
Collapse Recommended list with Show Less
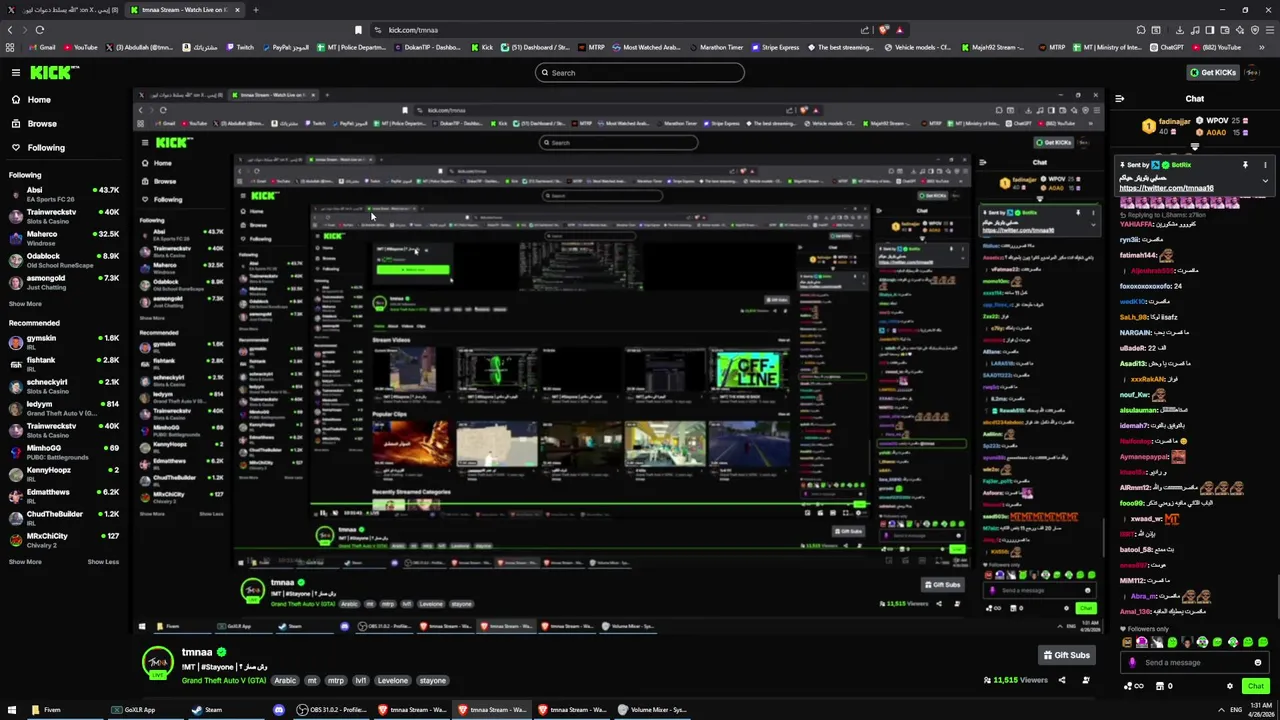[103, 562]
